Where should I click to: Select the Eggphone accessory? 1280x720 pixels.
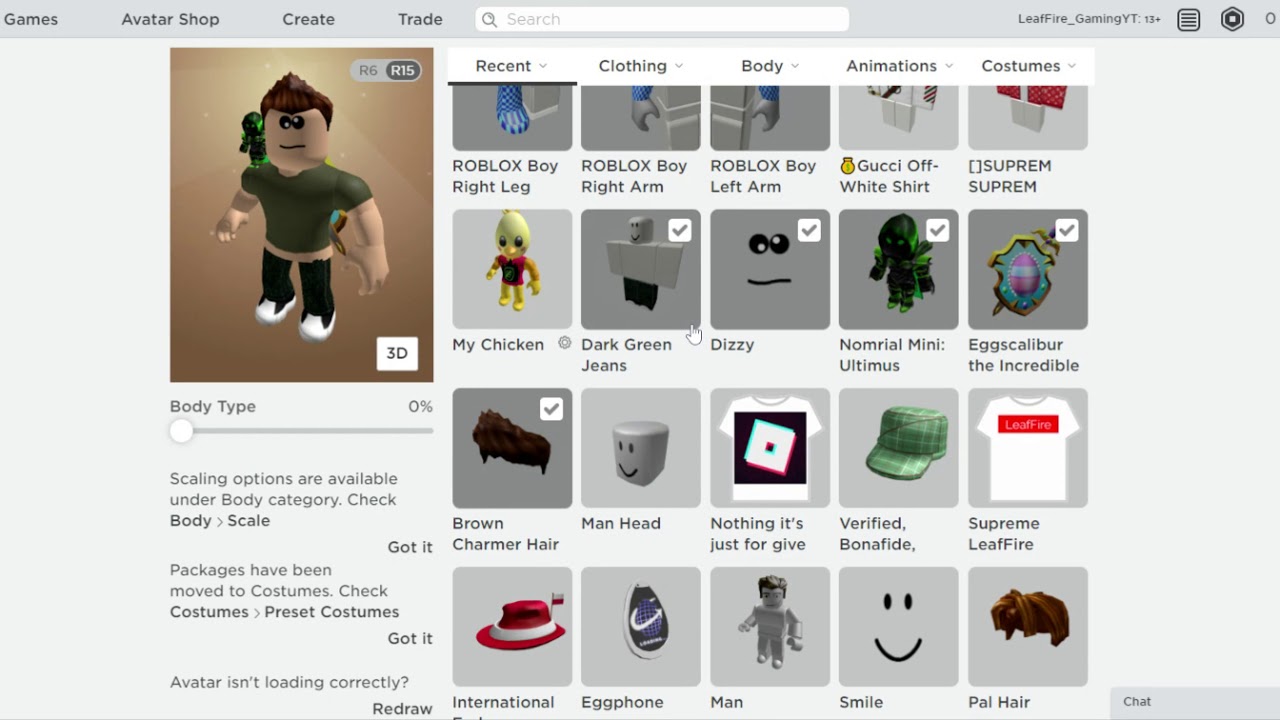pyautogui.click(x=641, y=627)
